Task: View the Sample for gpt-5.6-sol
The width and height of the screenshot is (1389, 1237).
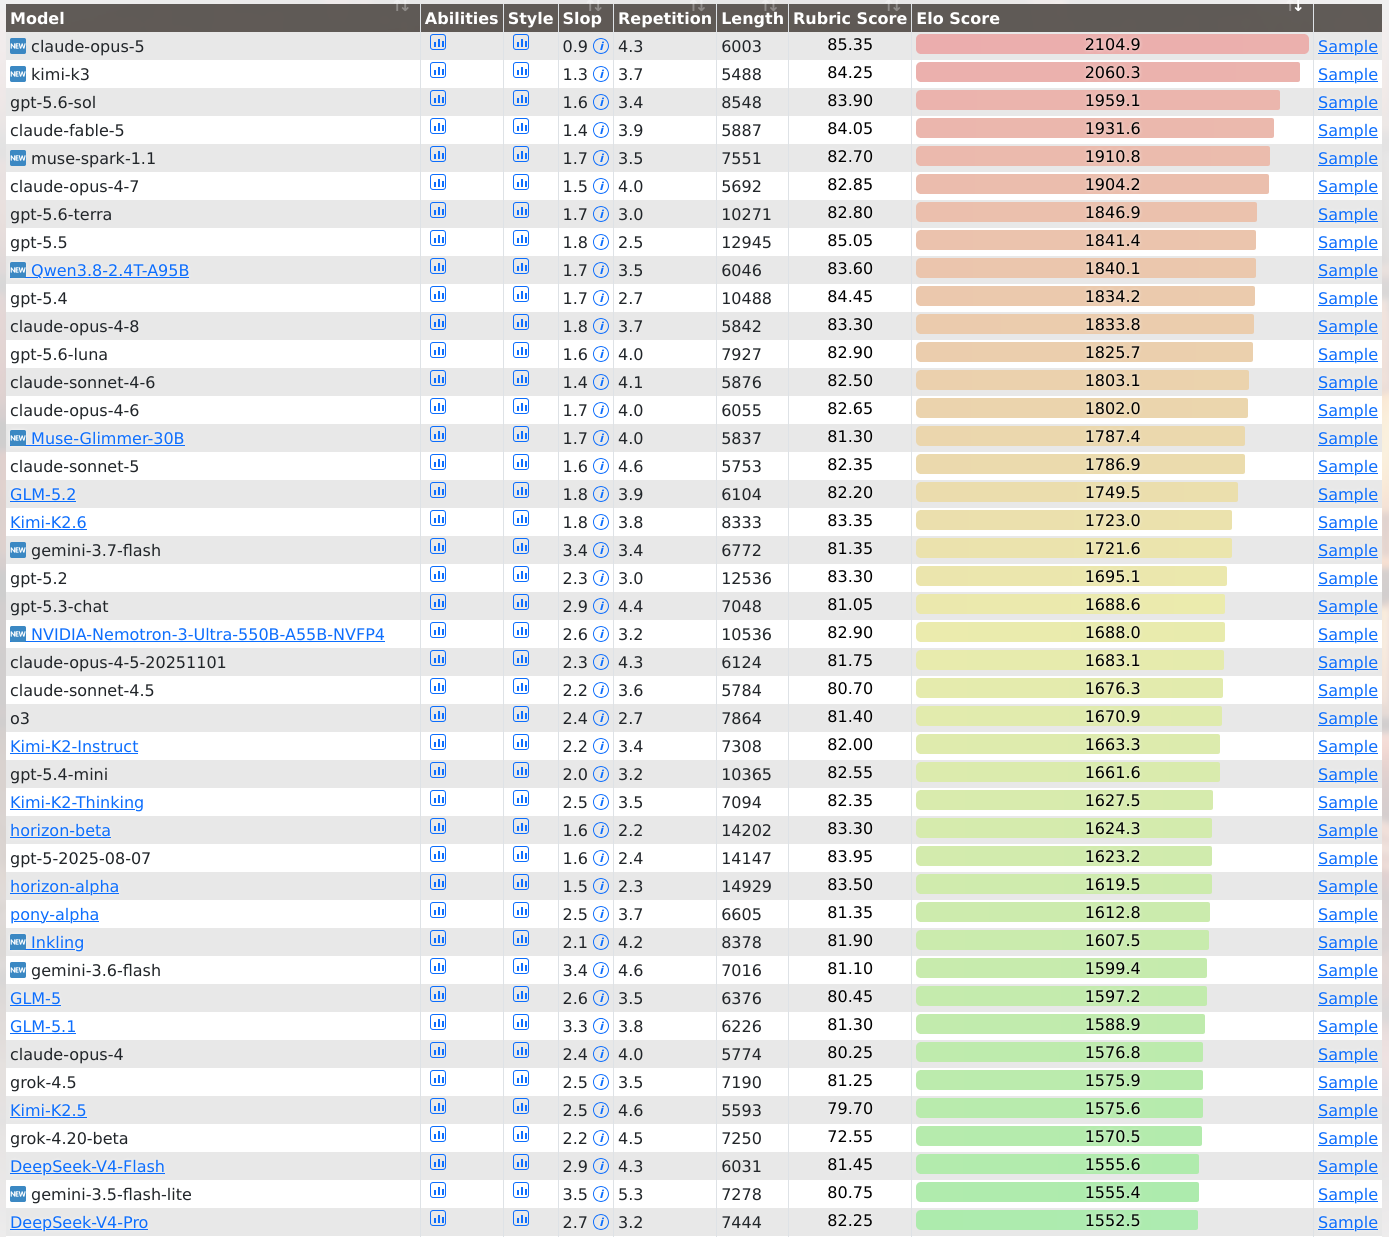Action: pyautogui.click(x=1348, y=102)
